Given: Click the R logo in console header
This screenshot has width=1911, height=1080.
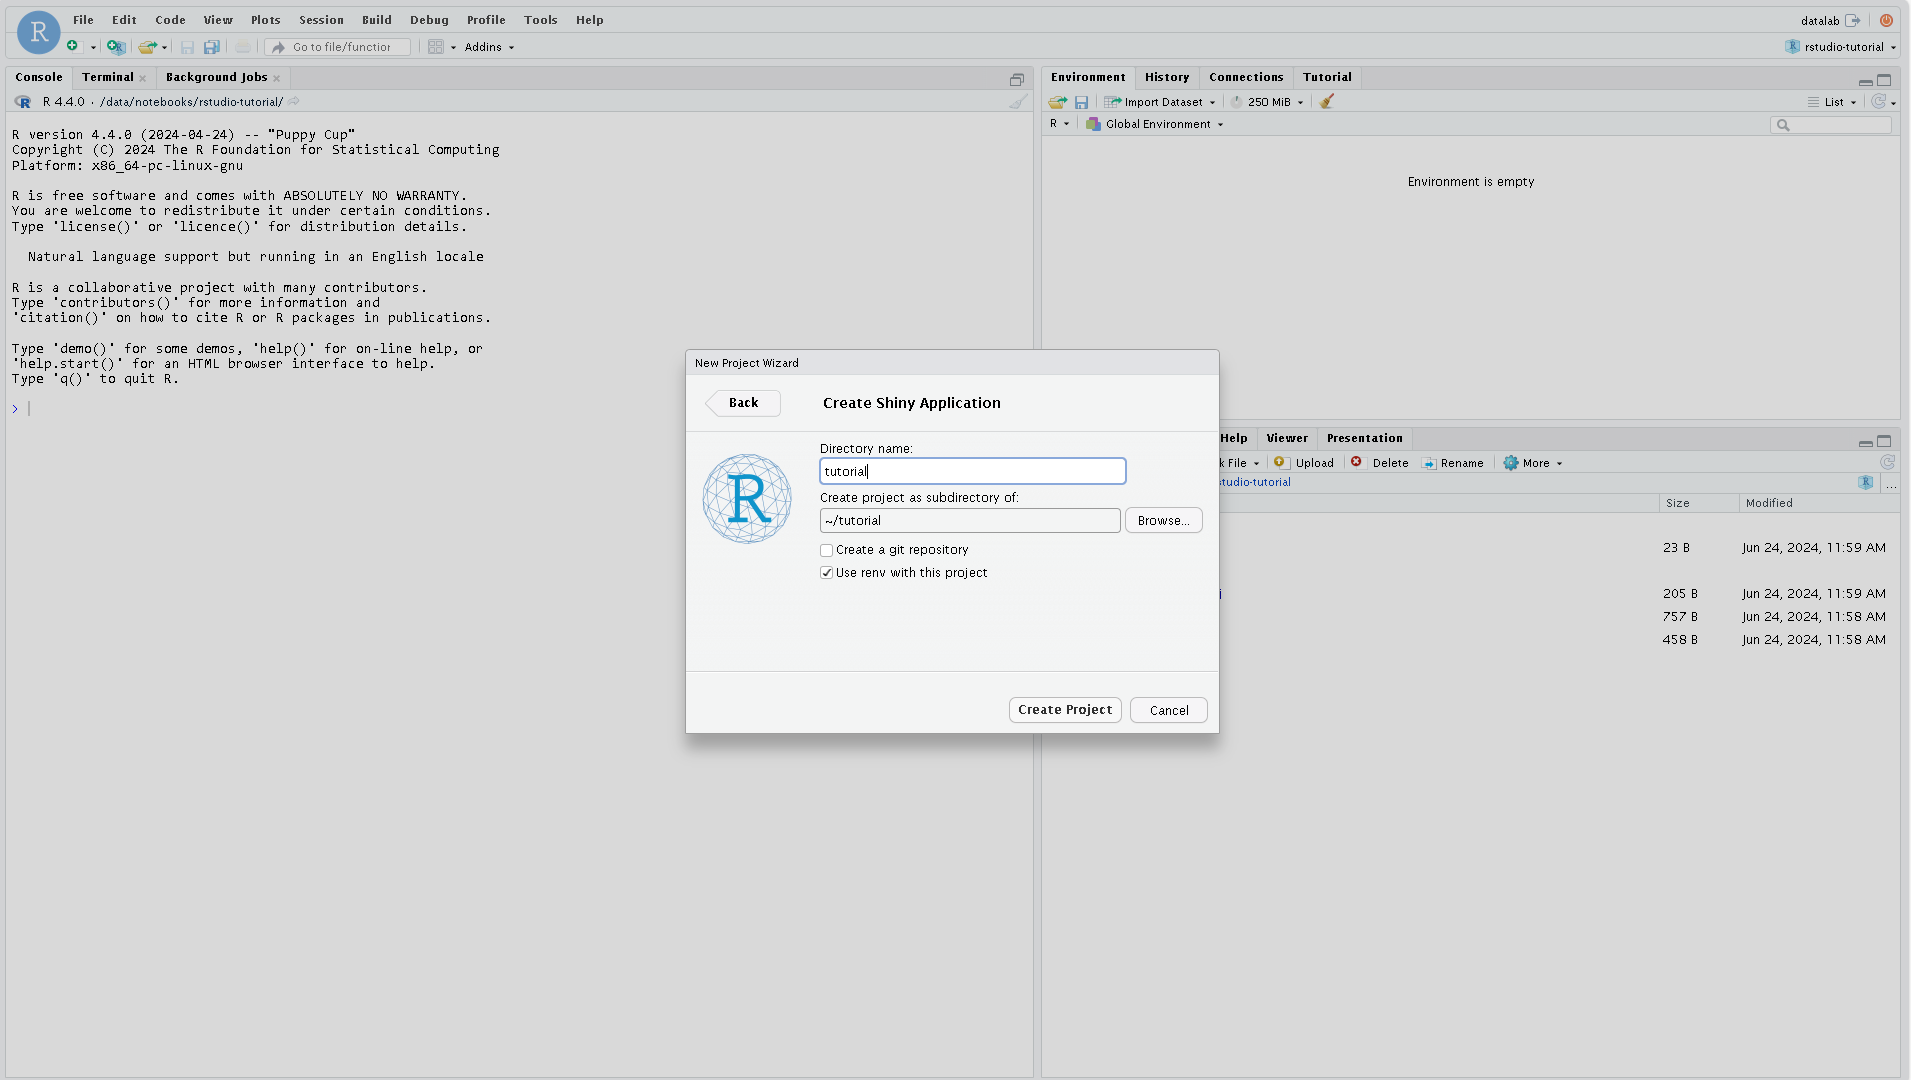Looking at the screenshot, I should pos(23,102).
